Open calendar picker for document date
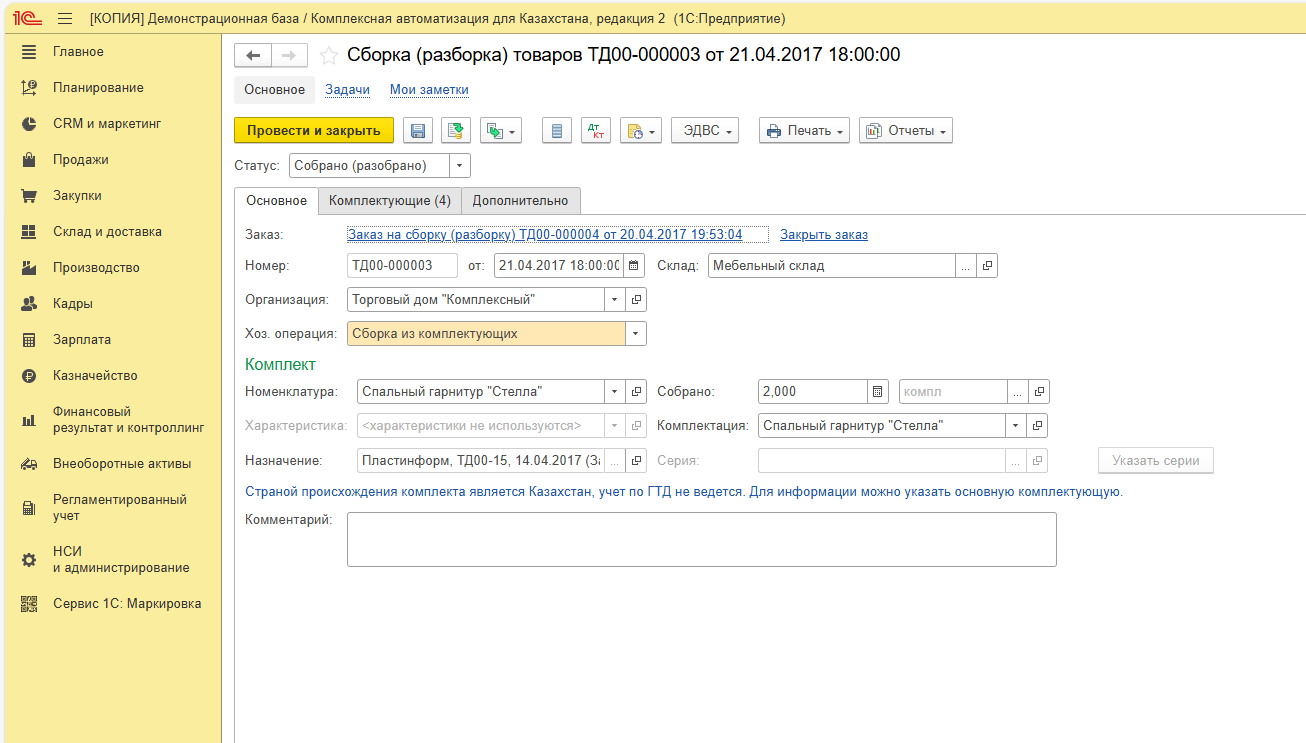The width and height of the screenshot is (1306, 743). point(635,266)
